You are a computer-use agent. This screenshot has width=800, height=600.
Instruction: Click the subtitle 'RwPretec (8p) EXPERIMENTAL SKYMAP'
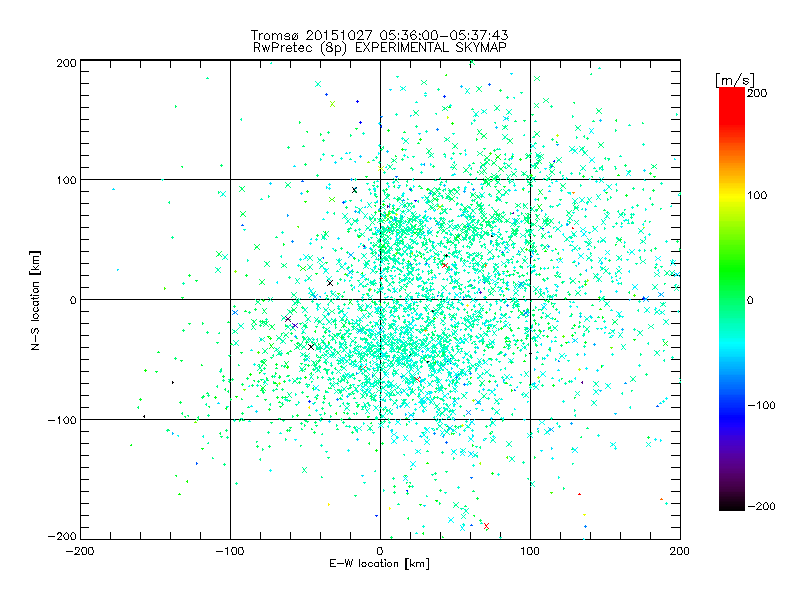379,47
